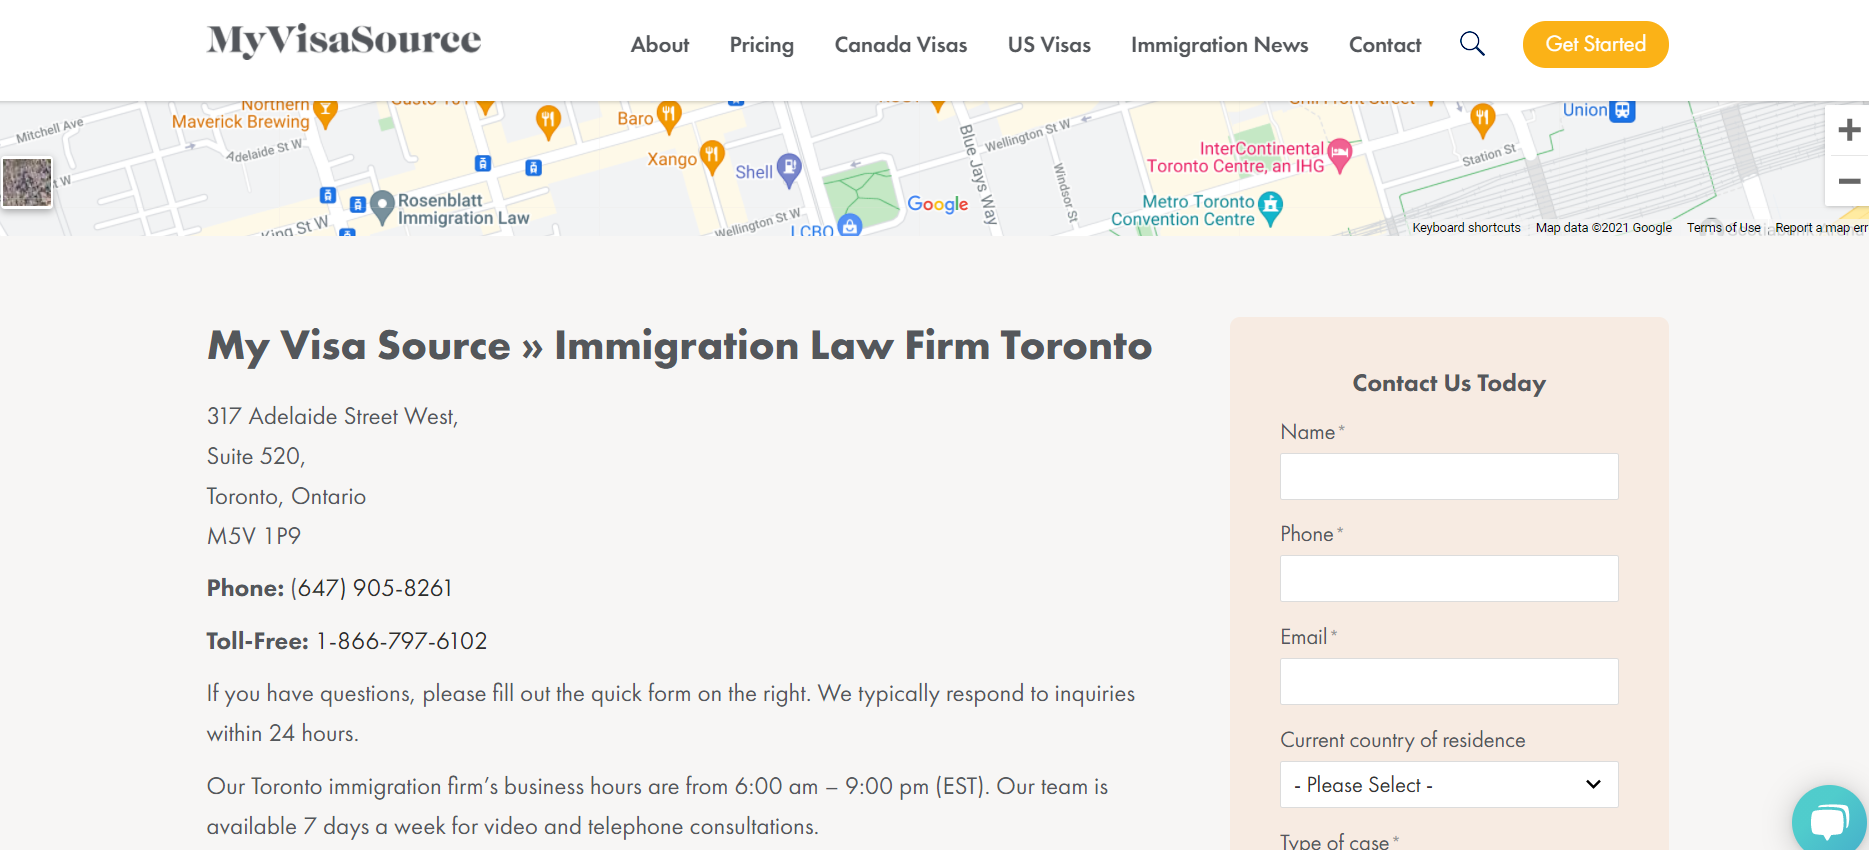Open the site search magnifier icon
Viewport: 1869px width, 850px height.
1472,44
